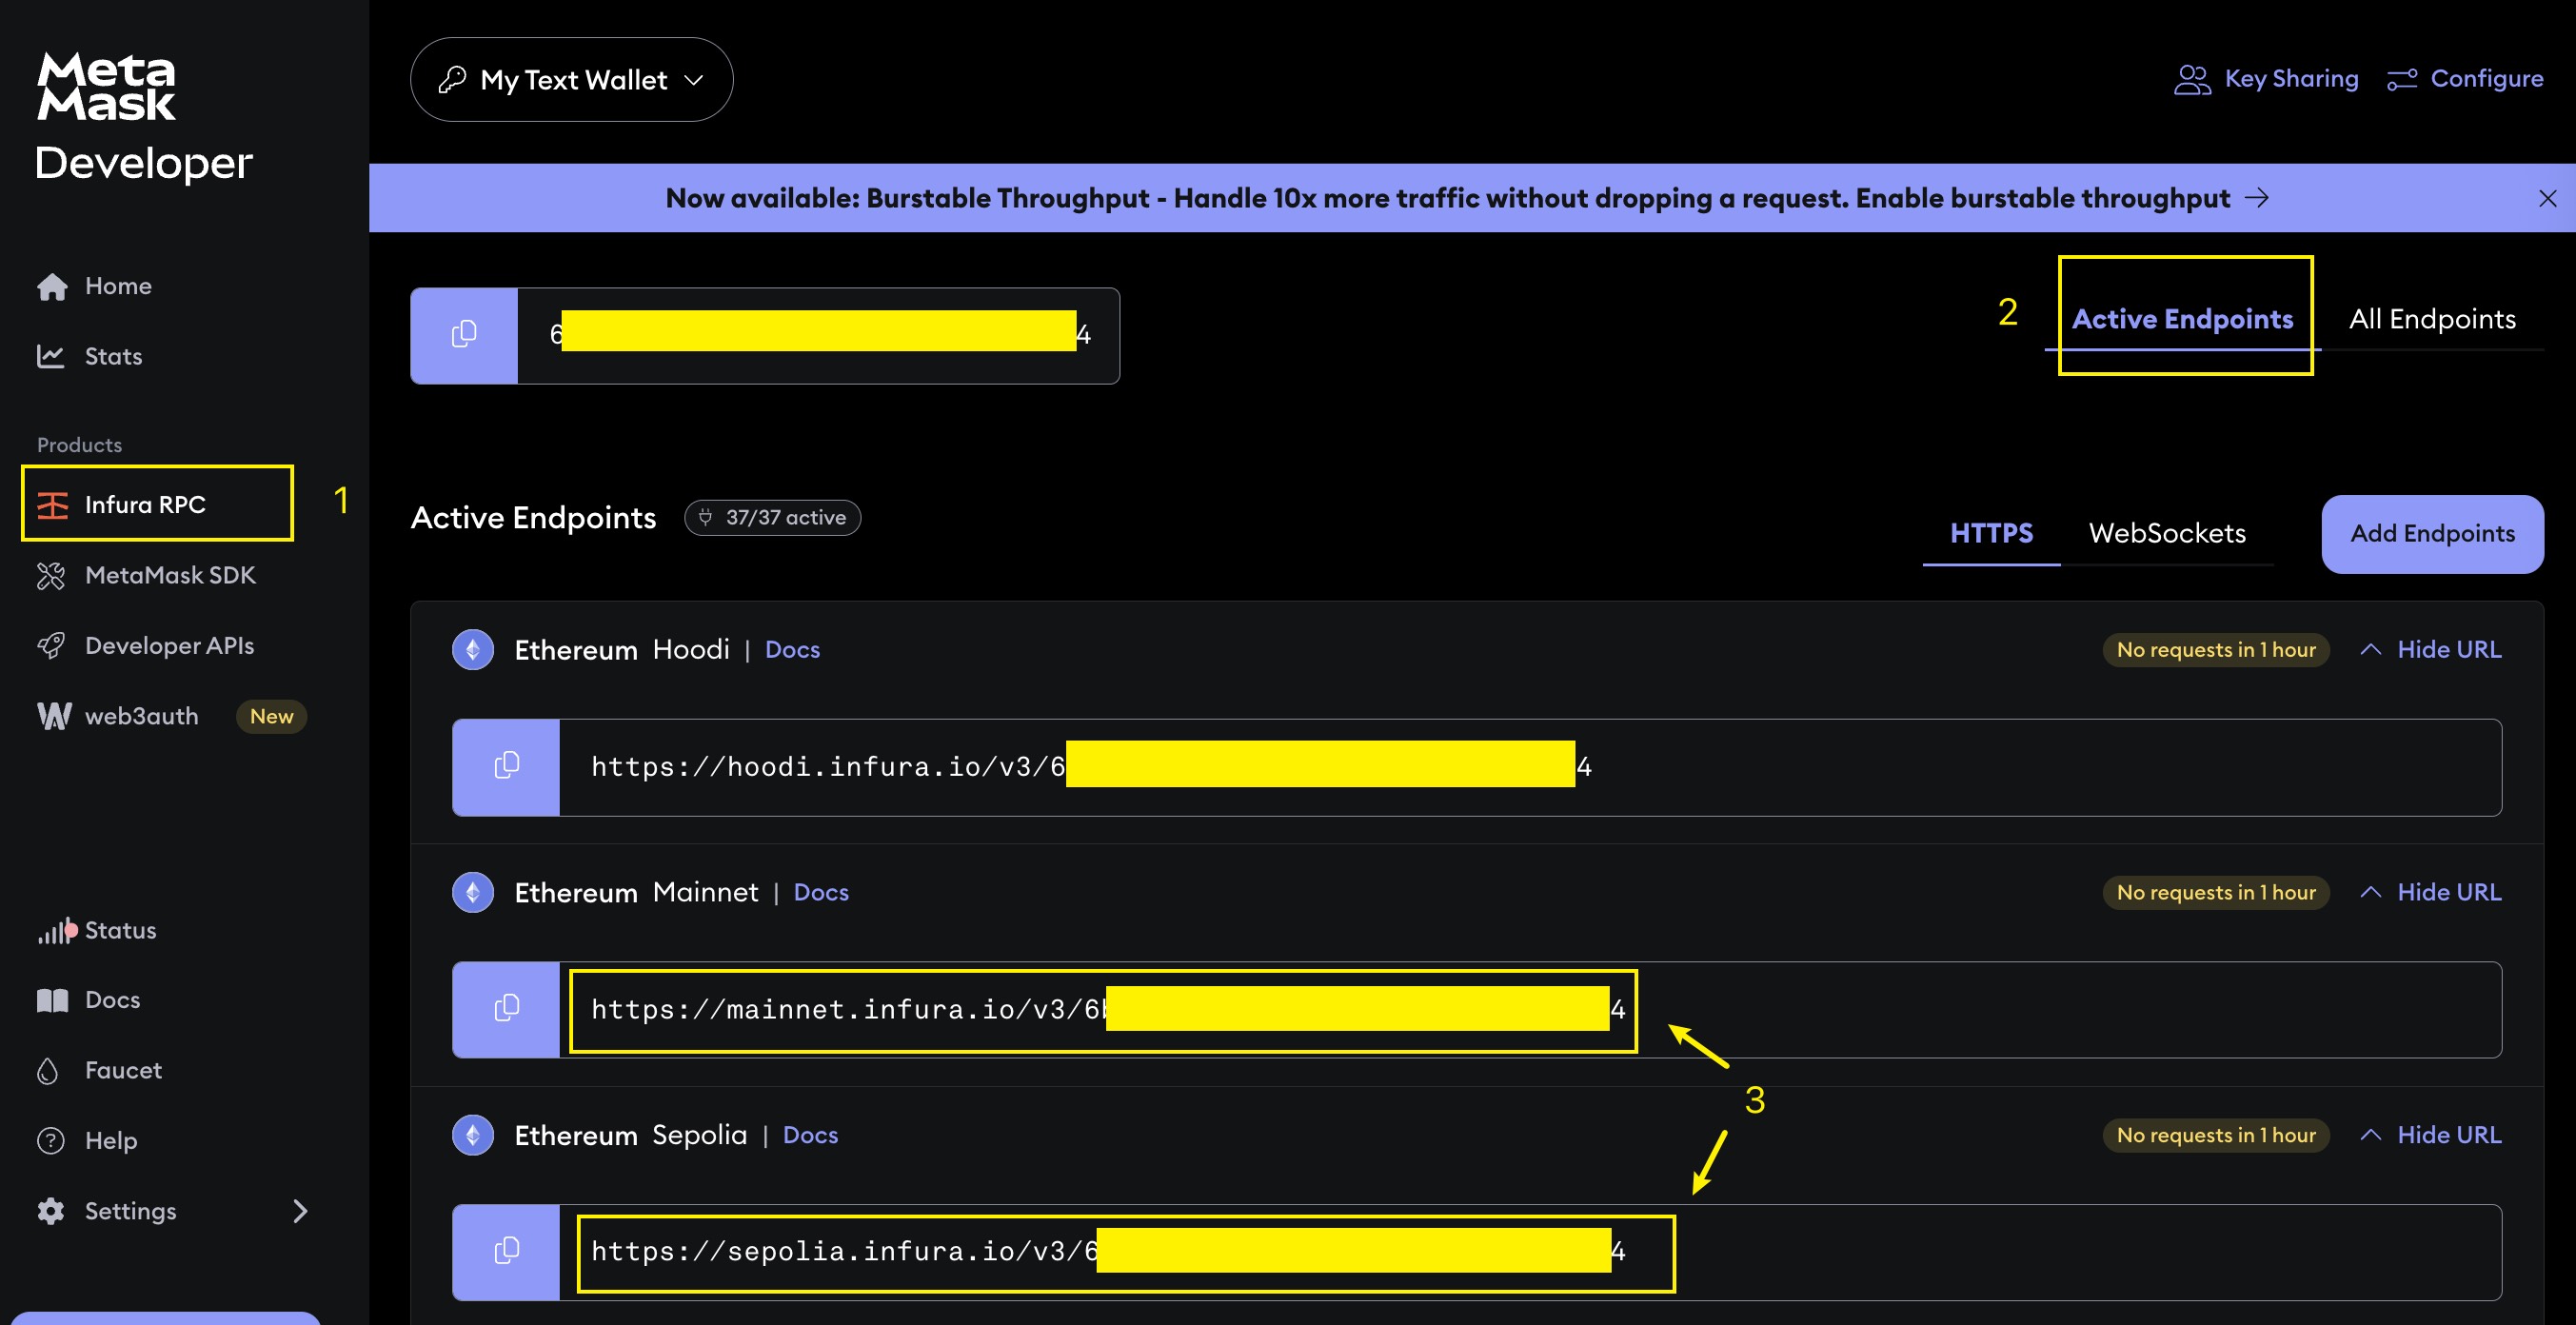Screen dimensions: 2576x1325
Task: Open Settings gear item
Action: [x=106, y=1211]
